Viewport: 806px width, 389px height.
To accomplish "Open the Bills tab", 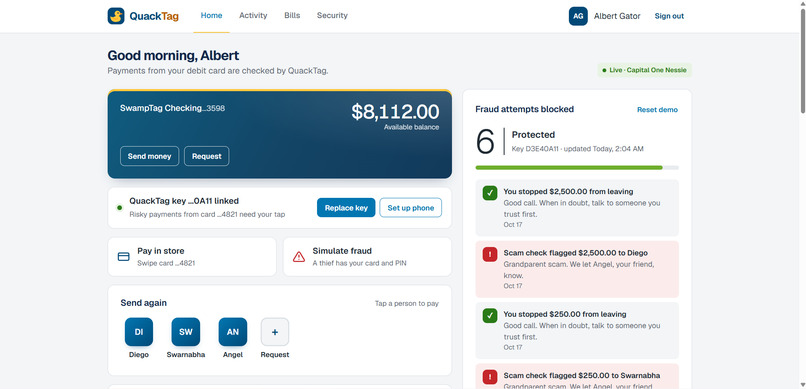I will tap(292, 15).
